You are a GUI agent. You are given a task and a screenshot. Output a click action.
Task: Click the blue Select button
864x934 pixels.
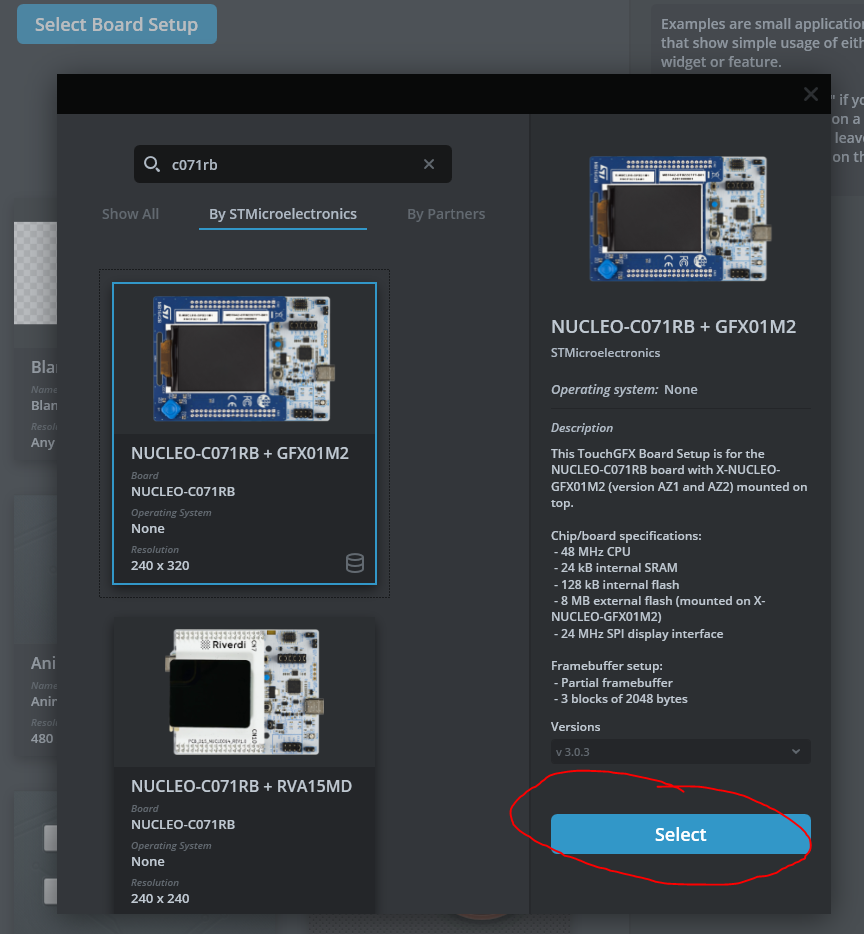[x=680, y=834]
